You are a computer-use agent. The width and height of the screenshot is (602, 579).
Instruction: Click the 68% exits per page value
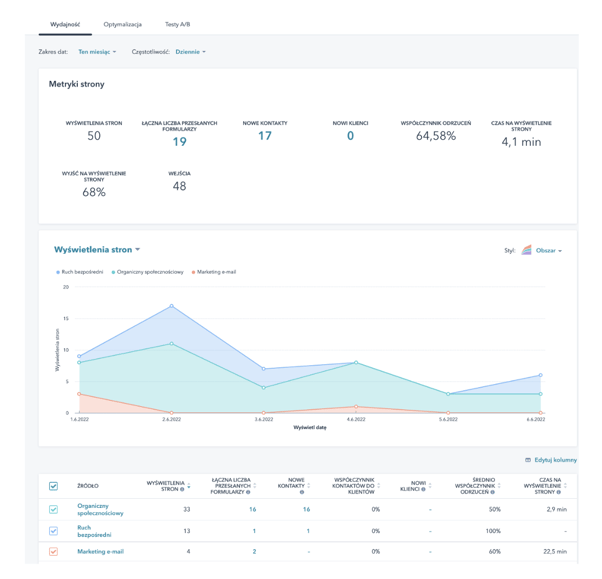pyautogui.click(x=94, y=192)
